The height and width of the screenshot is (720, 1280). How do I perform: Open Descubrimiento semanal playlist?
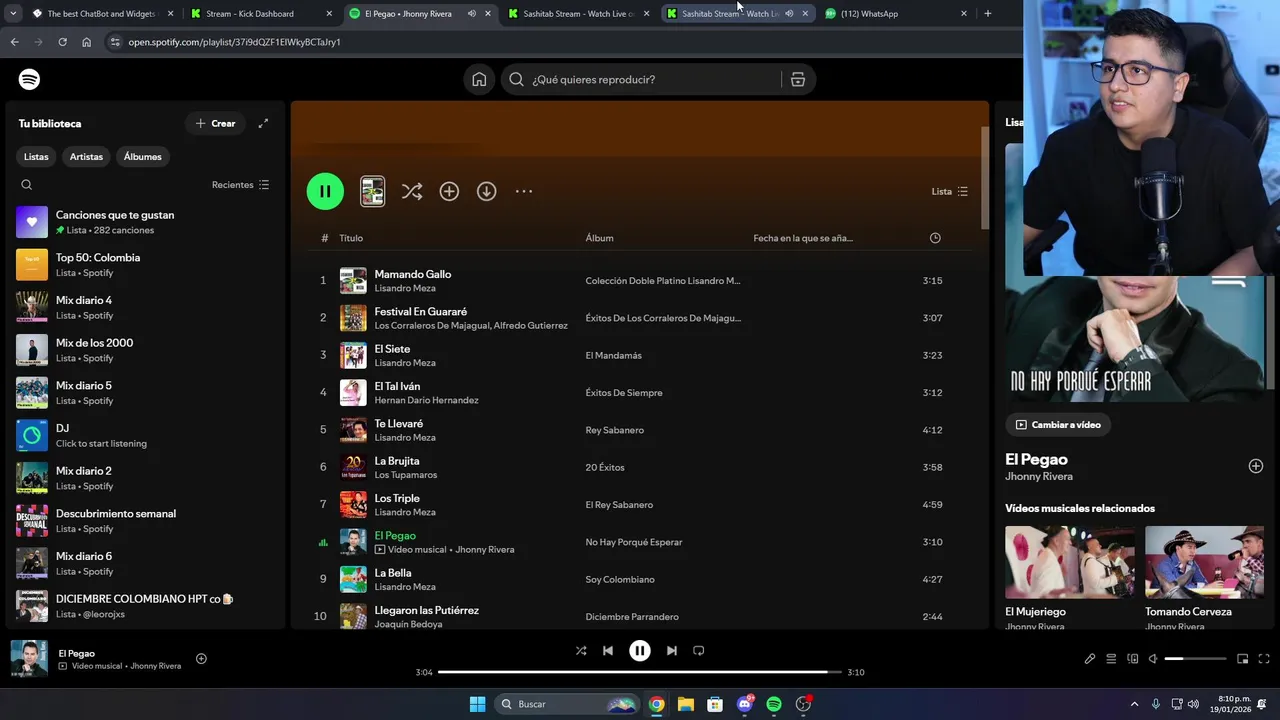(145, 520)
